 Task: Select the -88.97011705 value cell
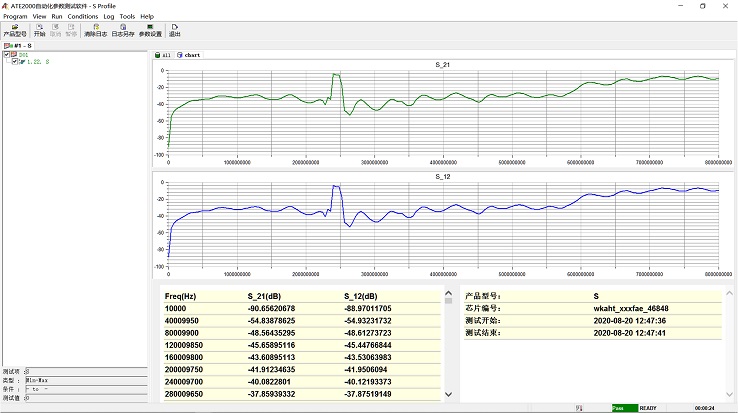pos(368,308)
